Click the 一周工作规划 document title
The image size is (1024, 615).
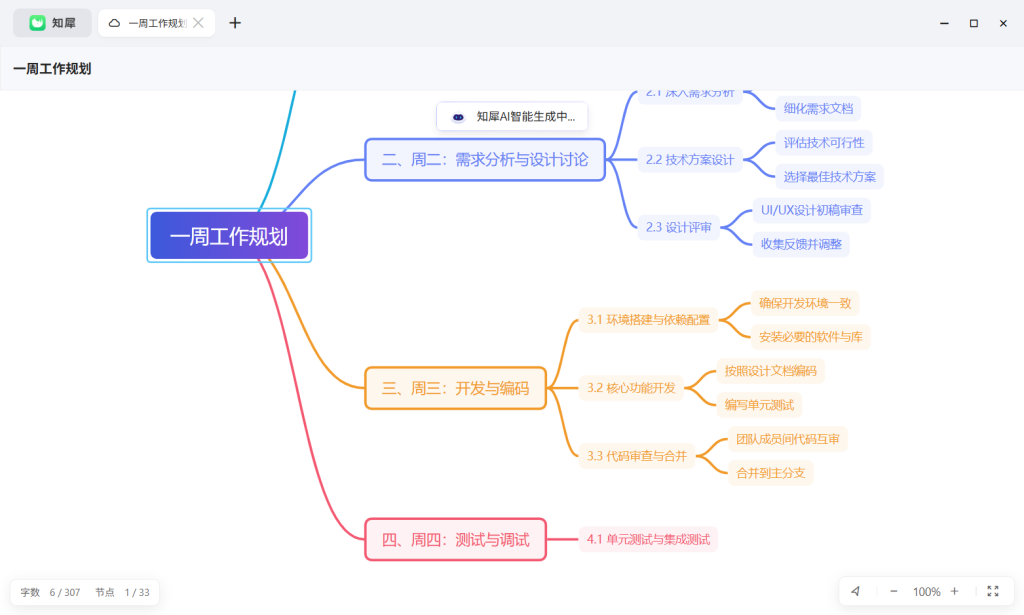[52, 69]
